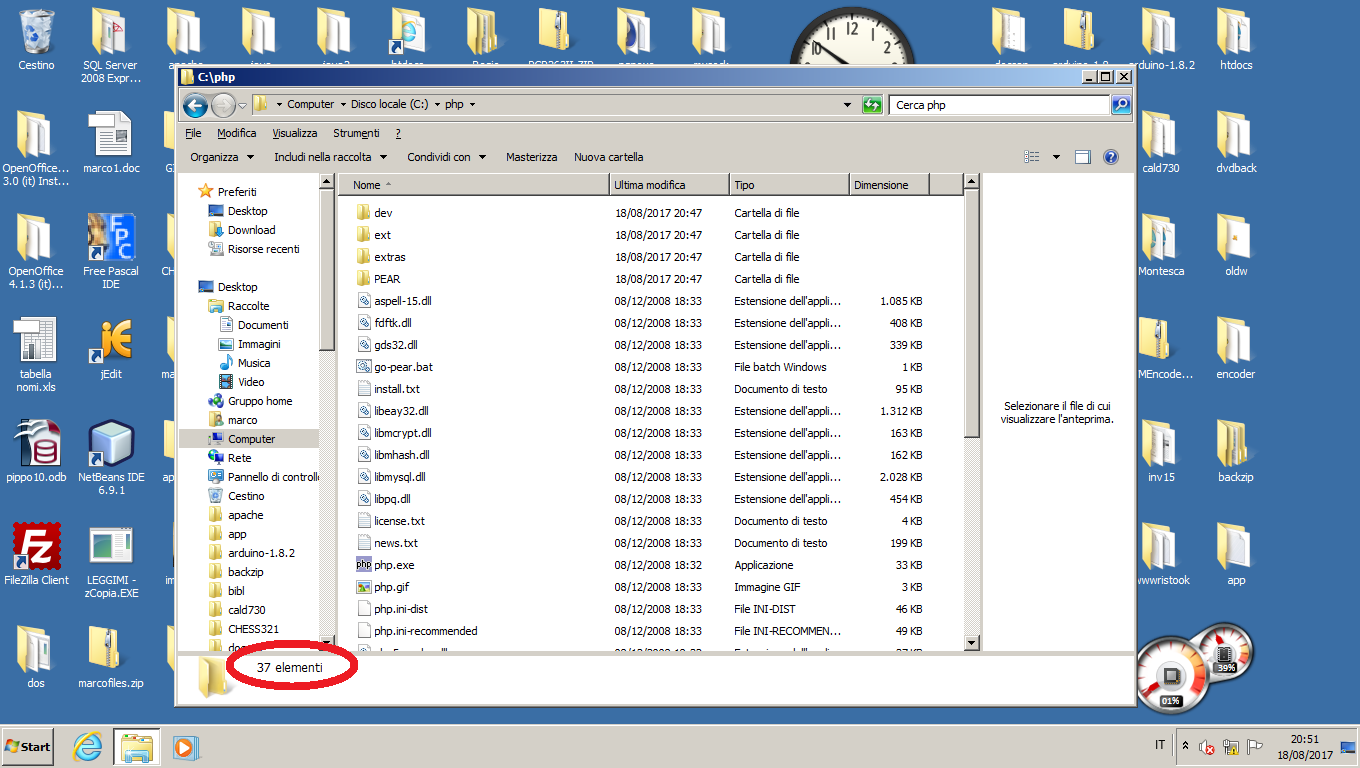Open the help question mark icon

[1110, 157]
